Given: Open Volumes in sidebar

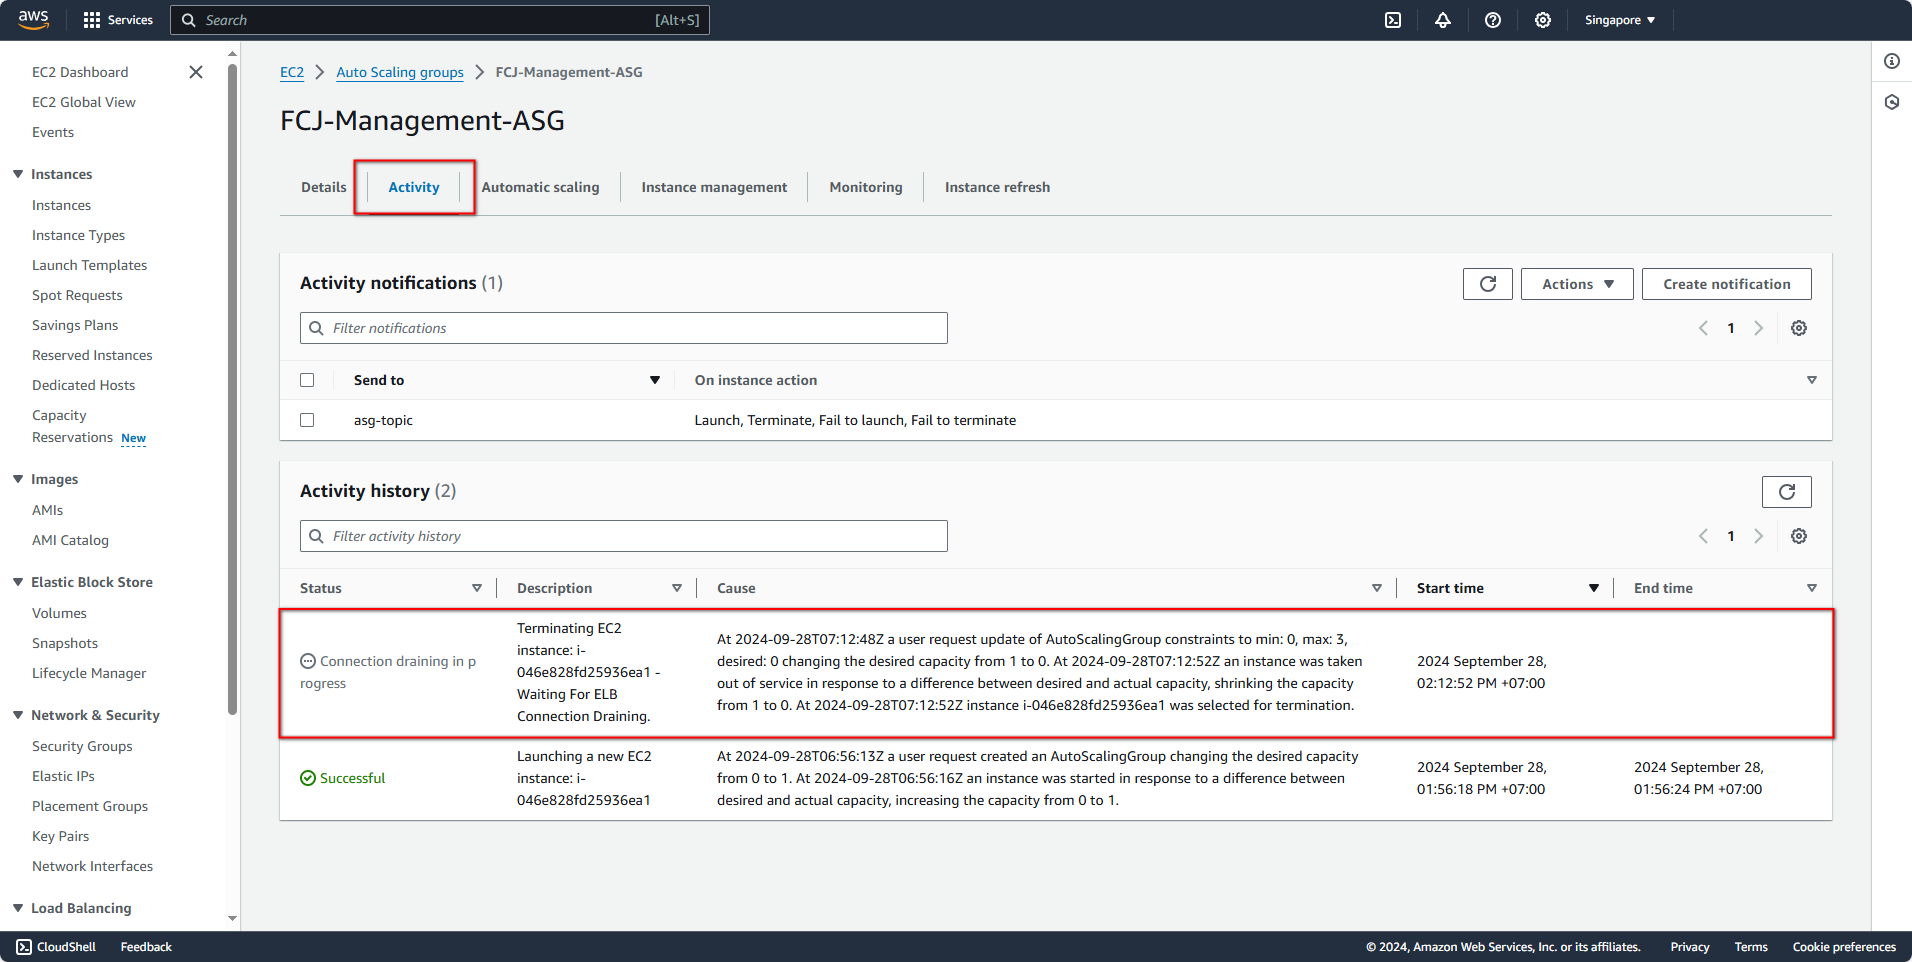Looking at the screenshot, I should point(59,613).
